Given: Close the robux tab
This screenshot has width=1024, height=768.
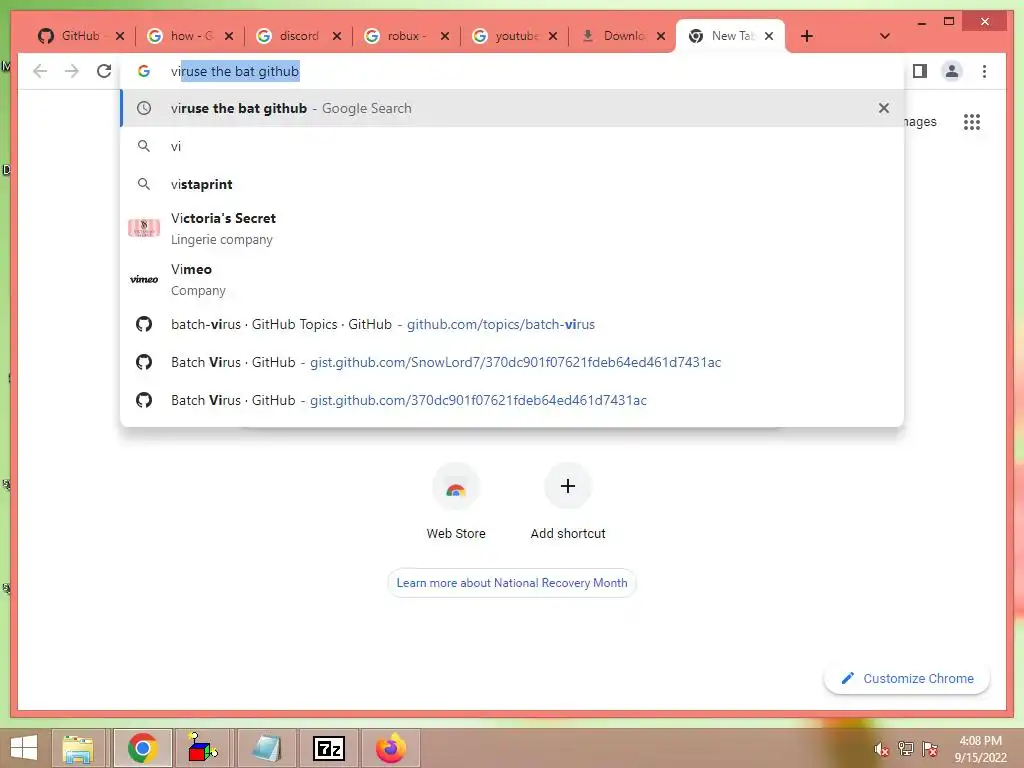Looking at the screenshot, I should [445, 36].
